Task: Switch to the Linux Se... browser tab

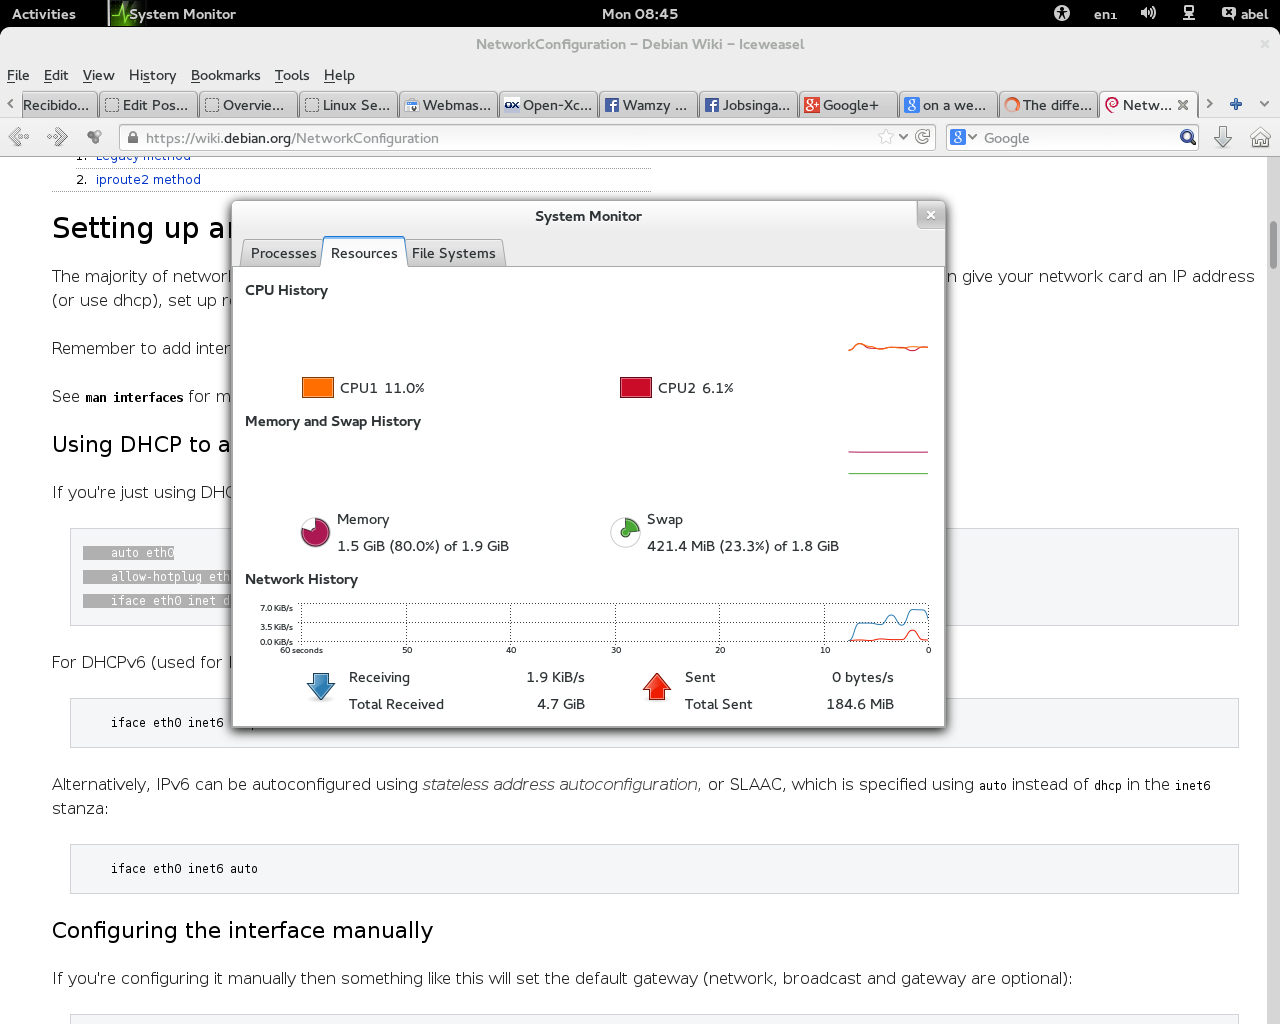Action: coord(348,105)
